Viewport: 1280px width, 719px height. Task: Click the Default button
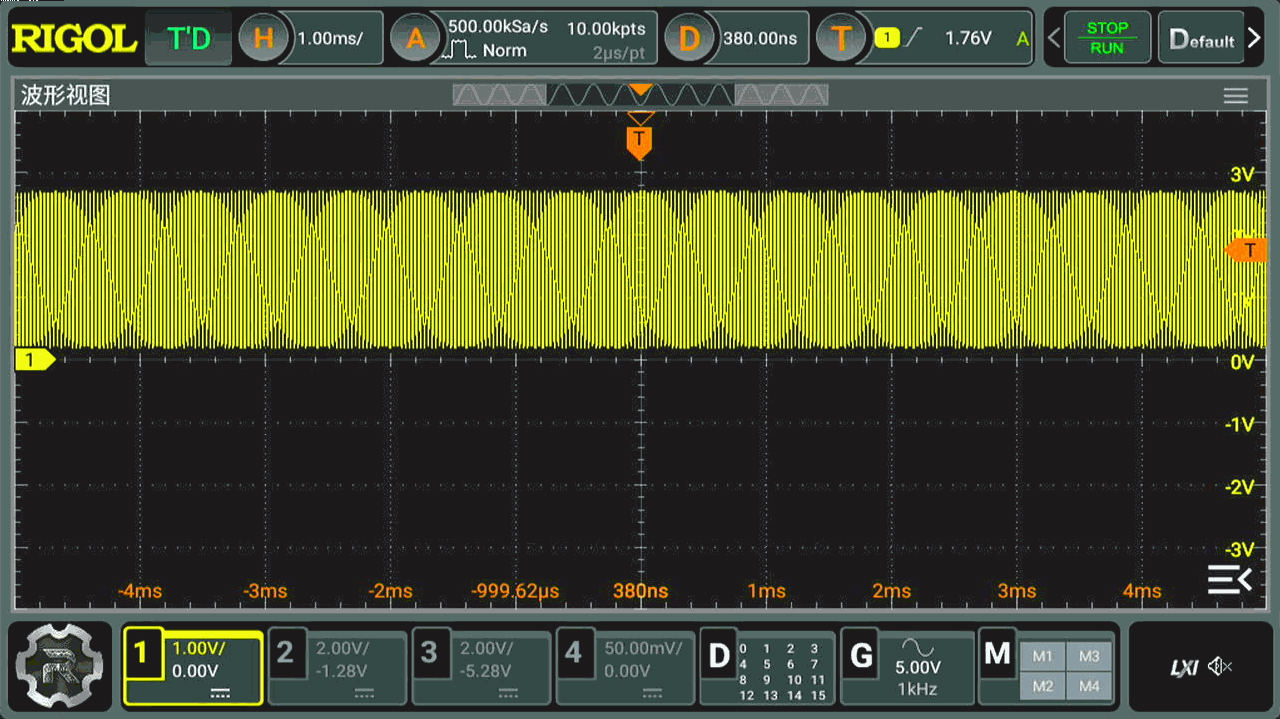pos(1202,40)
